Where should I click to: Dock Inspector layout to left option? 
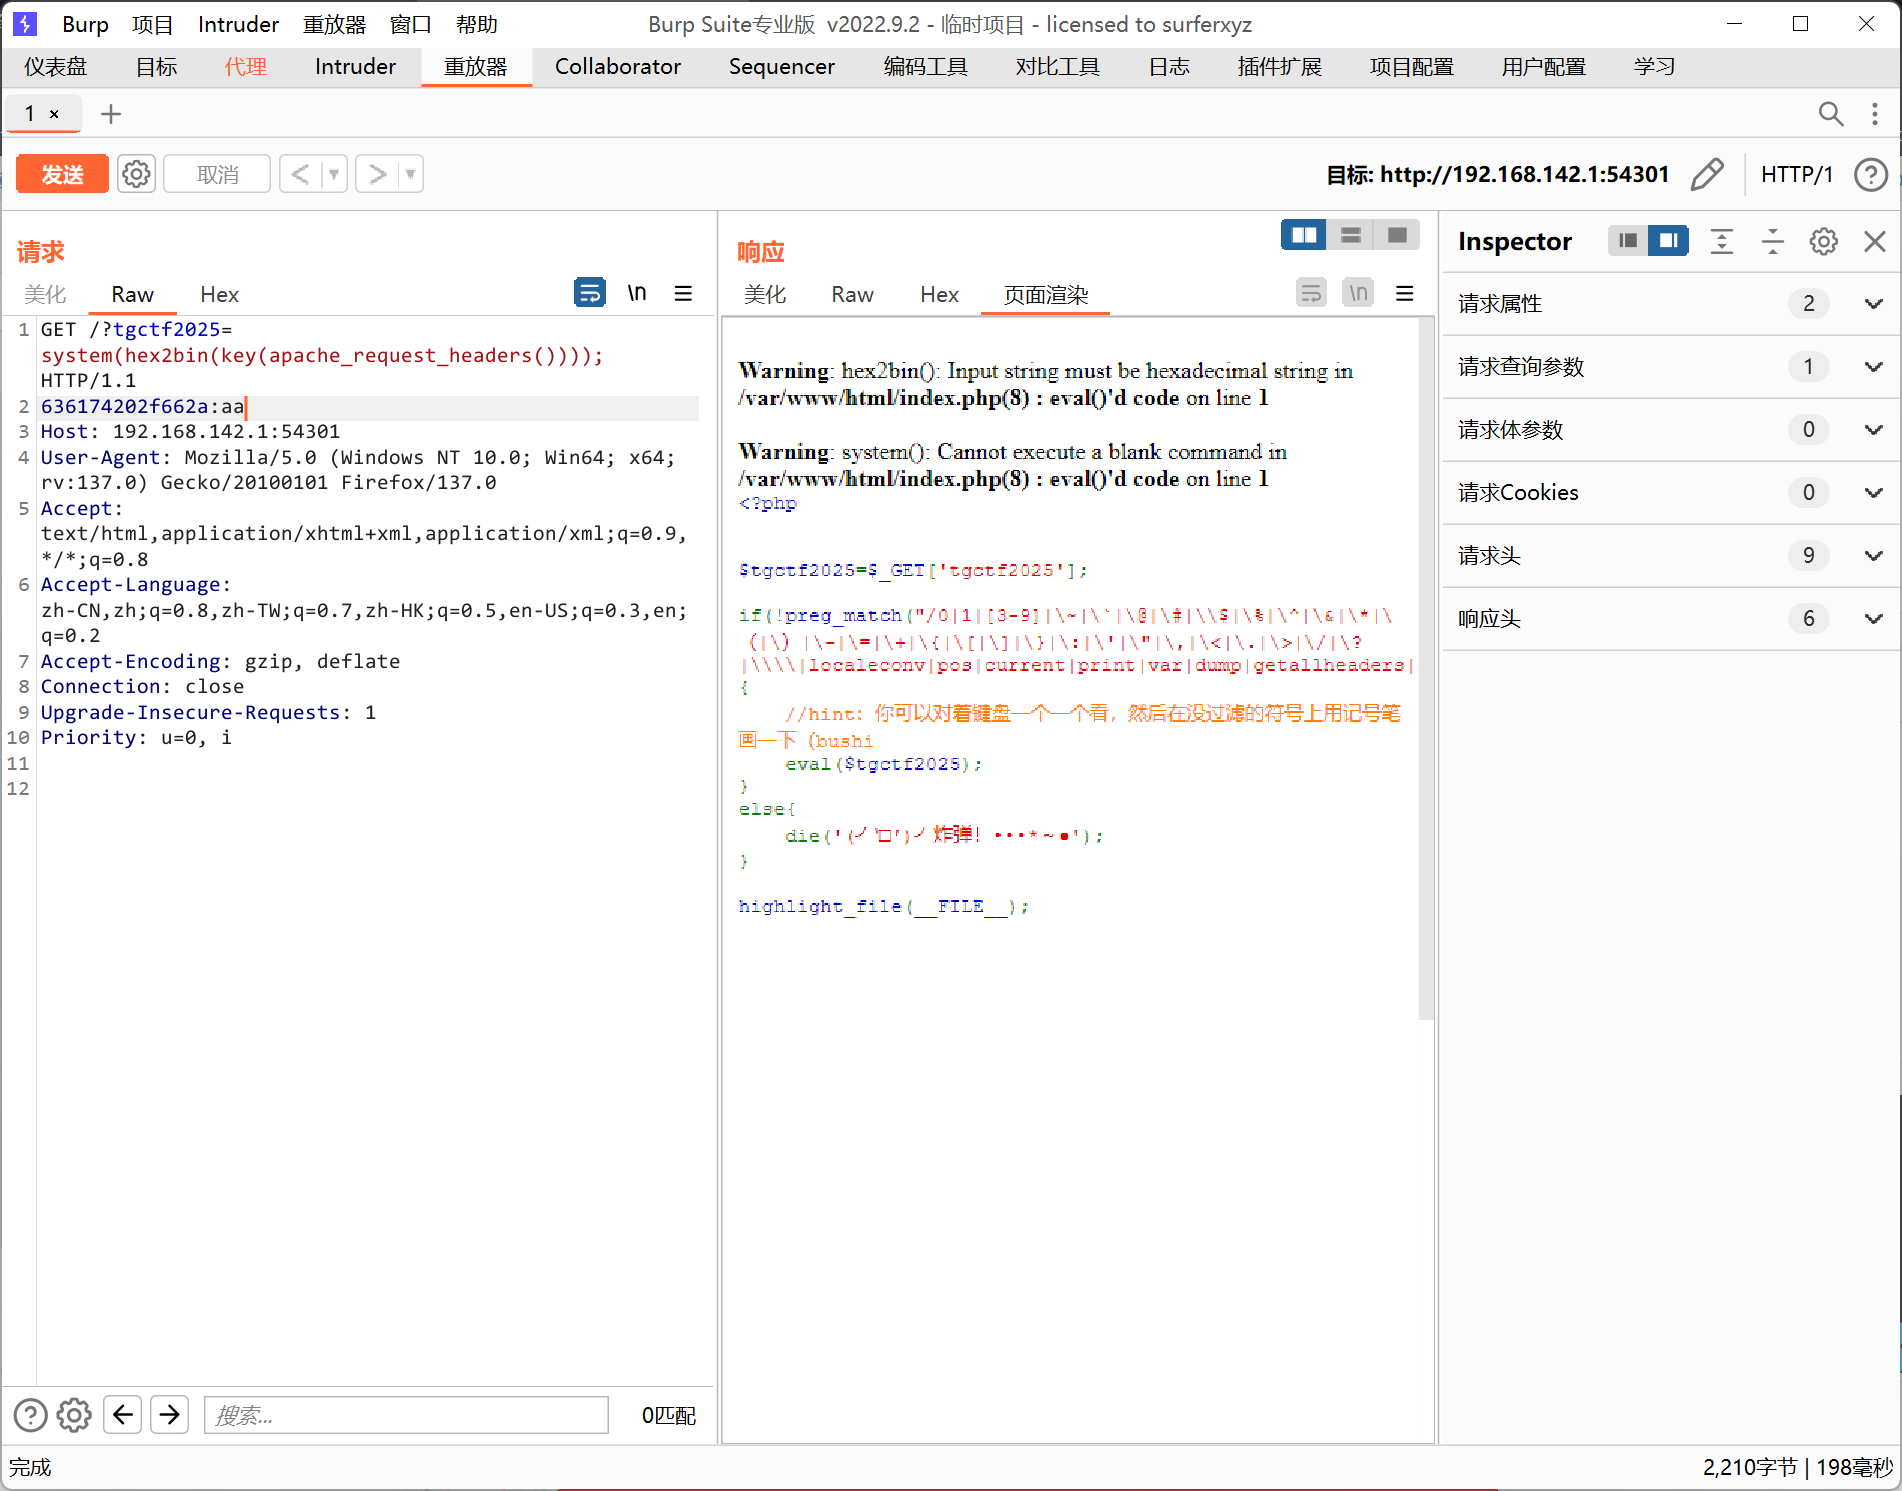1628,241
